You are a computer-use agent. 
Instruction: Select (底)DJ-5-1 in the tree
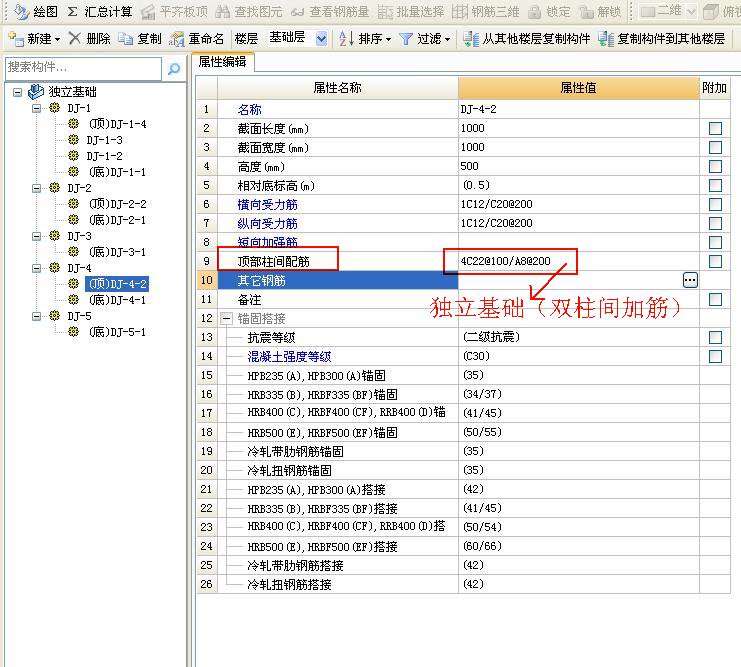click(x=117, y=332)
